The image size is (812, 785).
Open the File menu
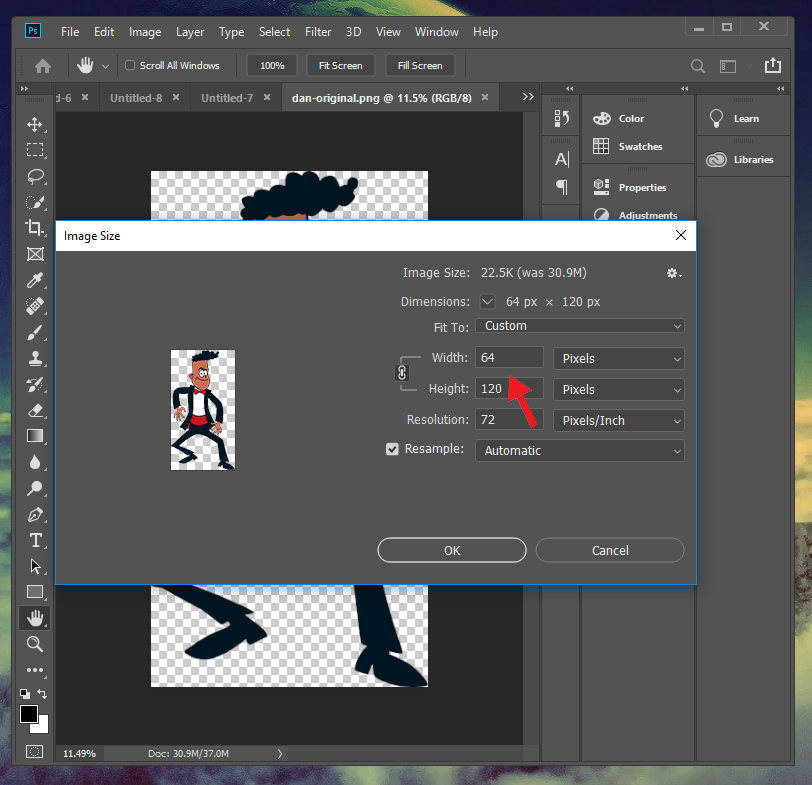[x=70, y=32]
